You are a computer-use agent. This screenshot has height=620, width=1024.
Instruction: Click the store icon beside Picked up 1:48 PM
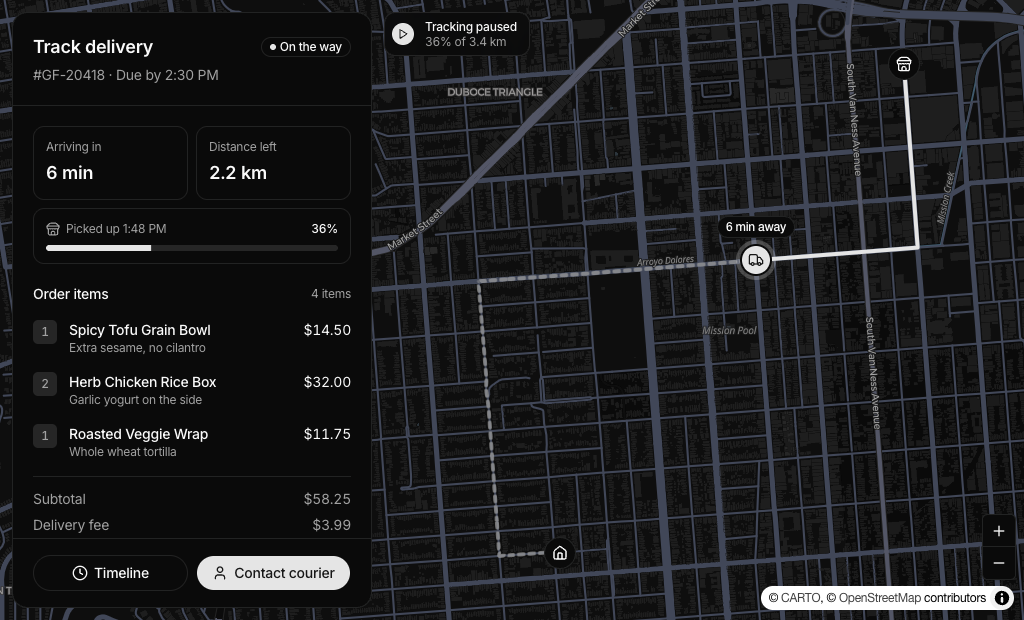53,229
